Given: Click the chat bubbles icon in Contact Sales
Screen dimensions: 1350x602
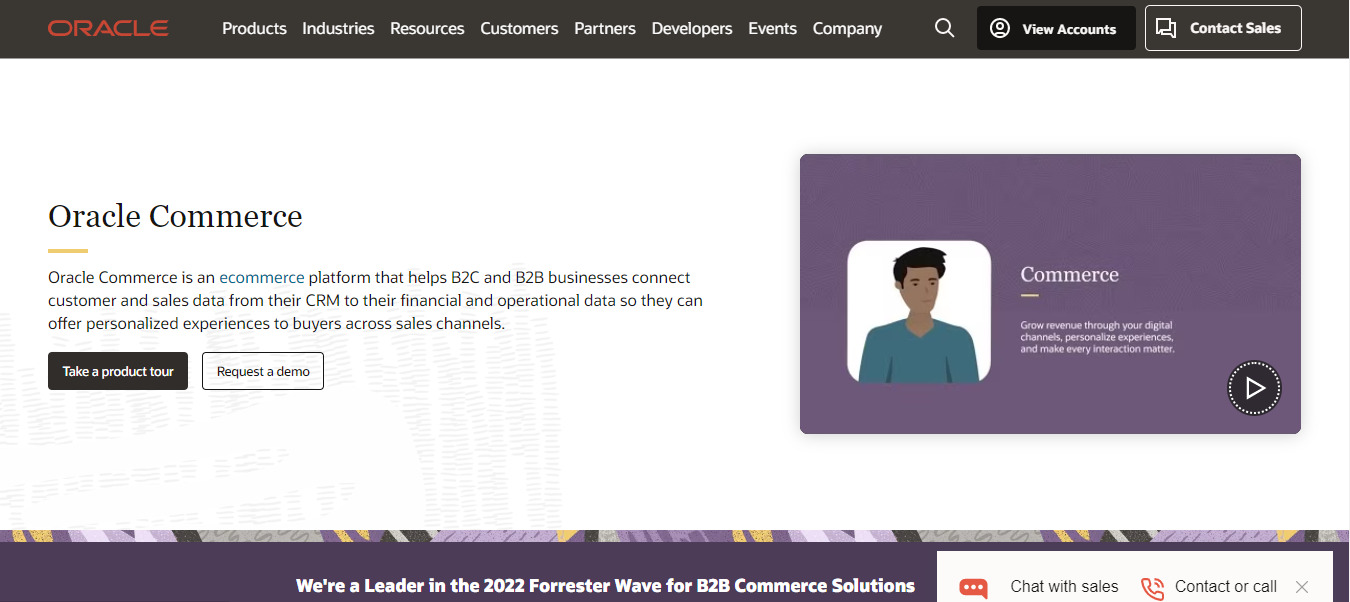Looking at the screenshot, I should tap(1166, 28).
